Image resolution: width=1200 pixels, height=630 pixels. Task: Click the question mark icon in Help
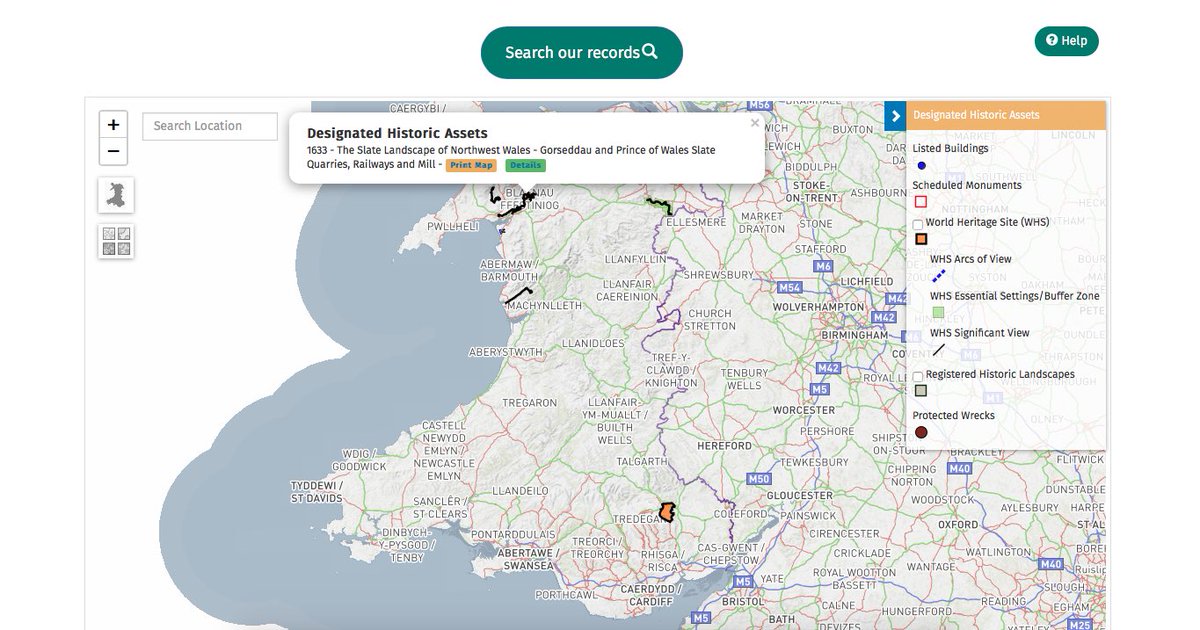(1052, 41)
